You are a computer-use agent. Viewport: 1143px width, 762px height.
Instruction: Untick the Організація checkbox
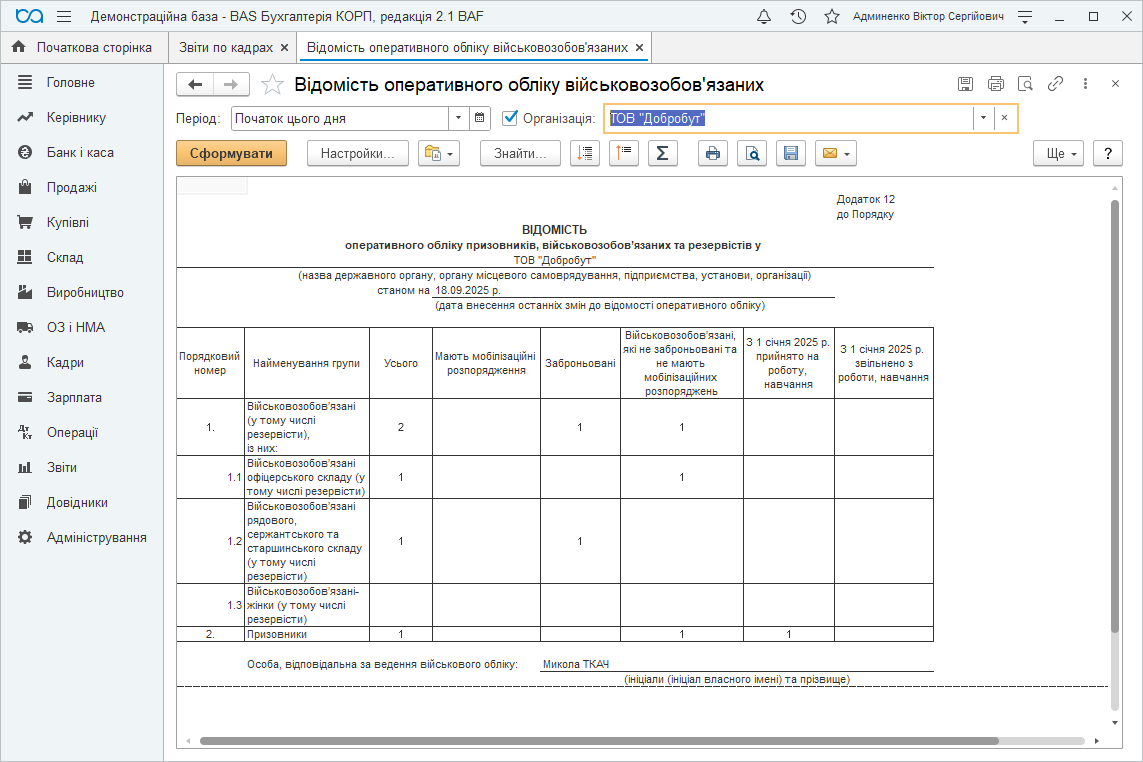[x=510, y=118]
